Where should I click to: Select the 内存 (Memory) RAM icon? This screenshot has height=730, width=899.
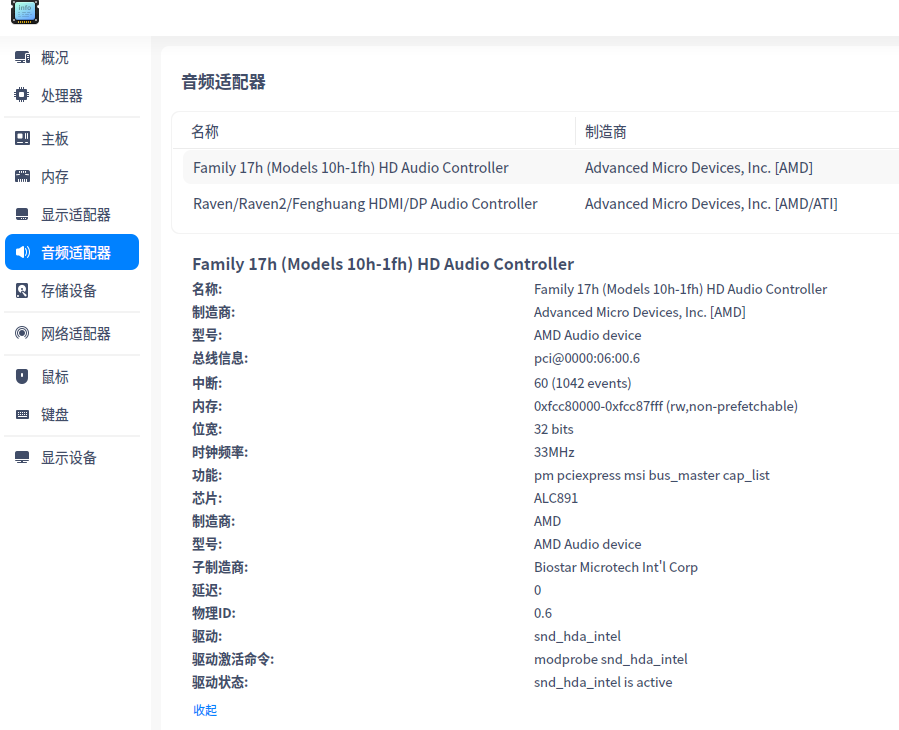(x=22, y=175)
